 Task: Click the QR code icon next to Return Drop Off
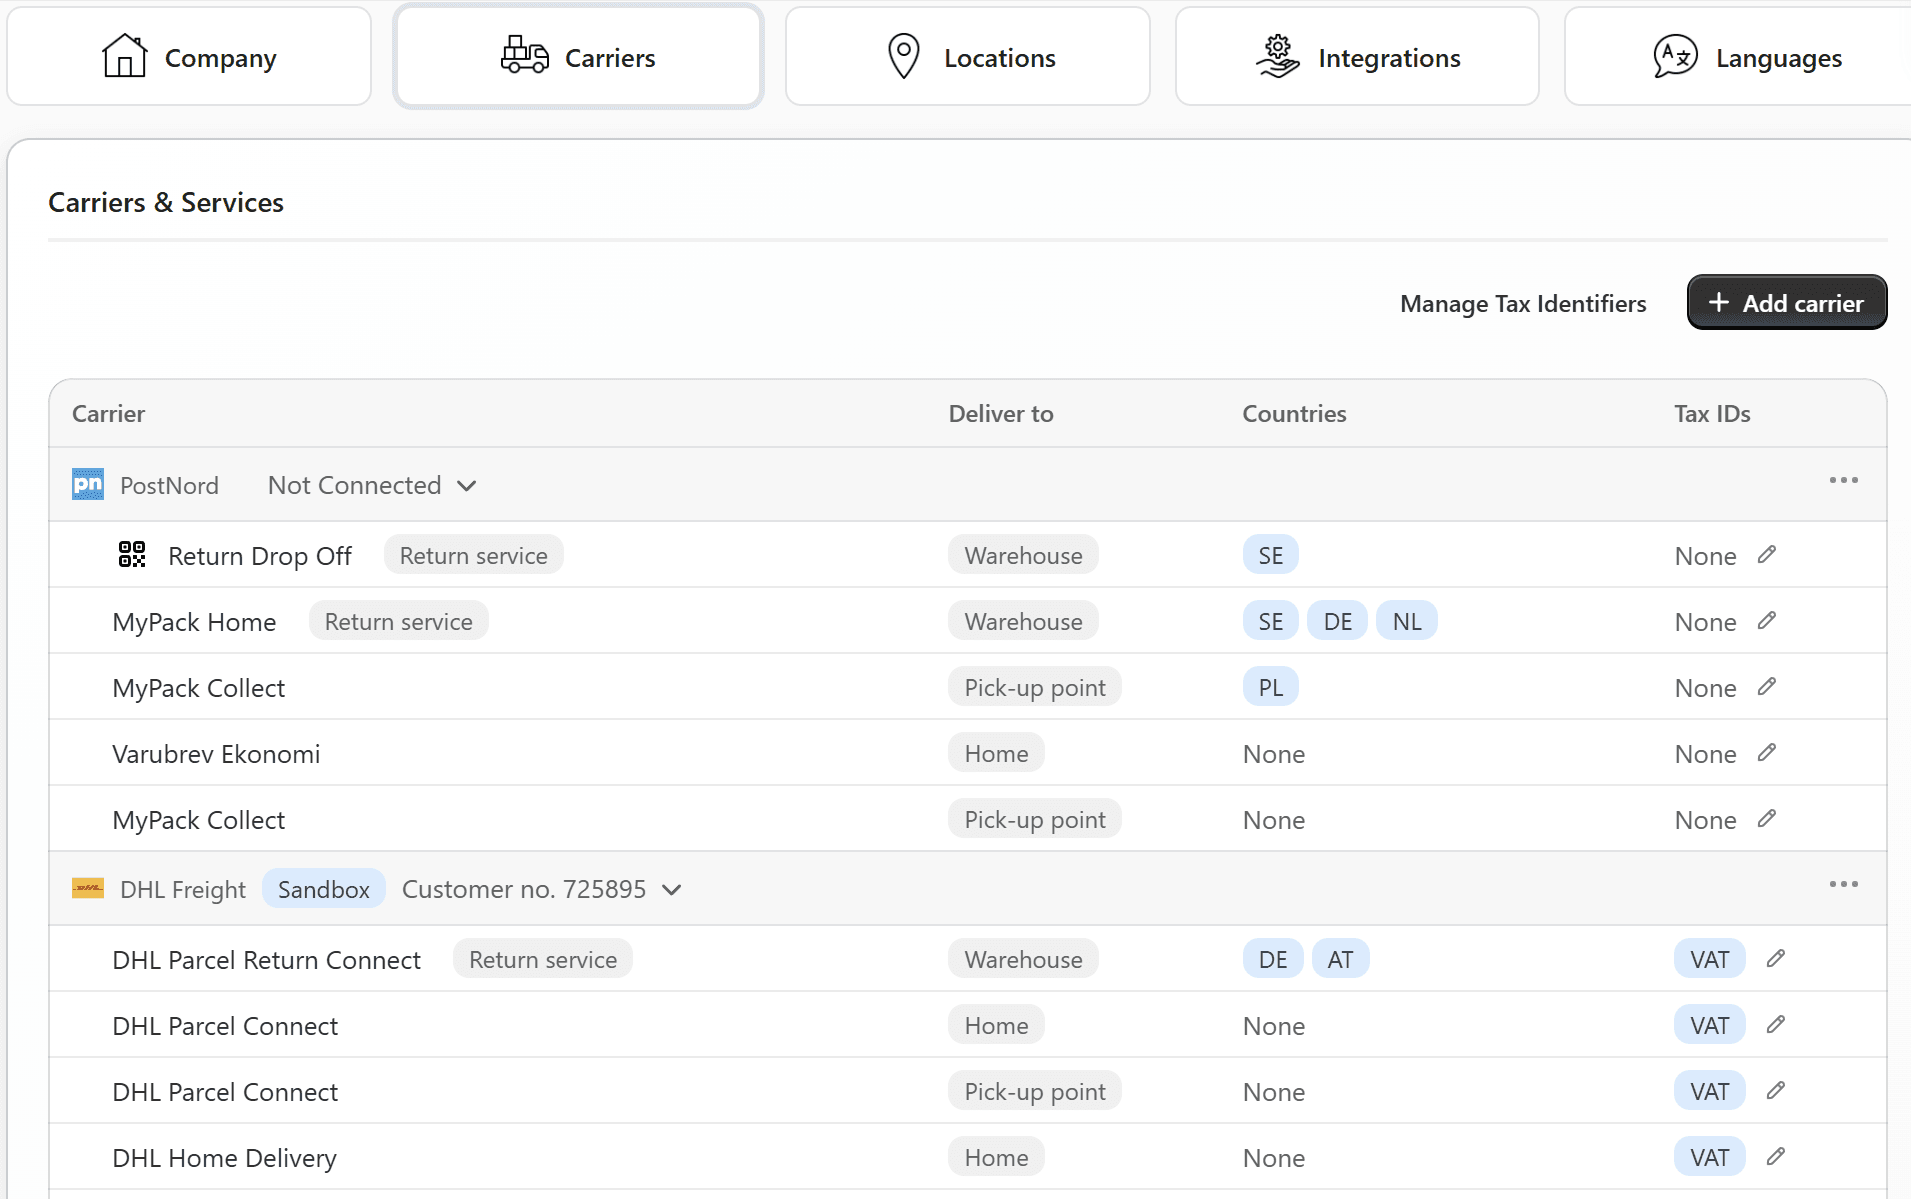[x=131, y=554]
